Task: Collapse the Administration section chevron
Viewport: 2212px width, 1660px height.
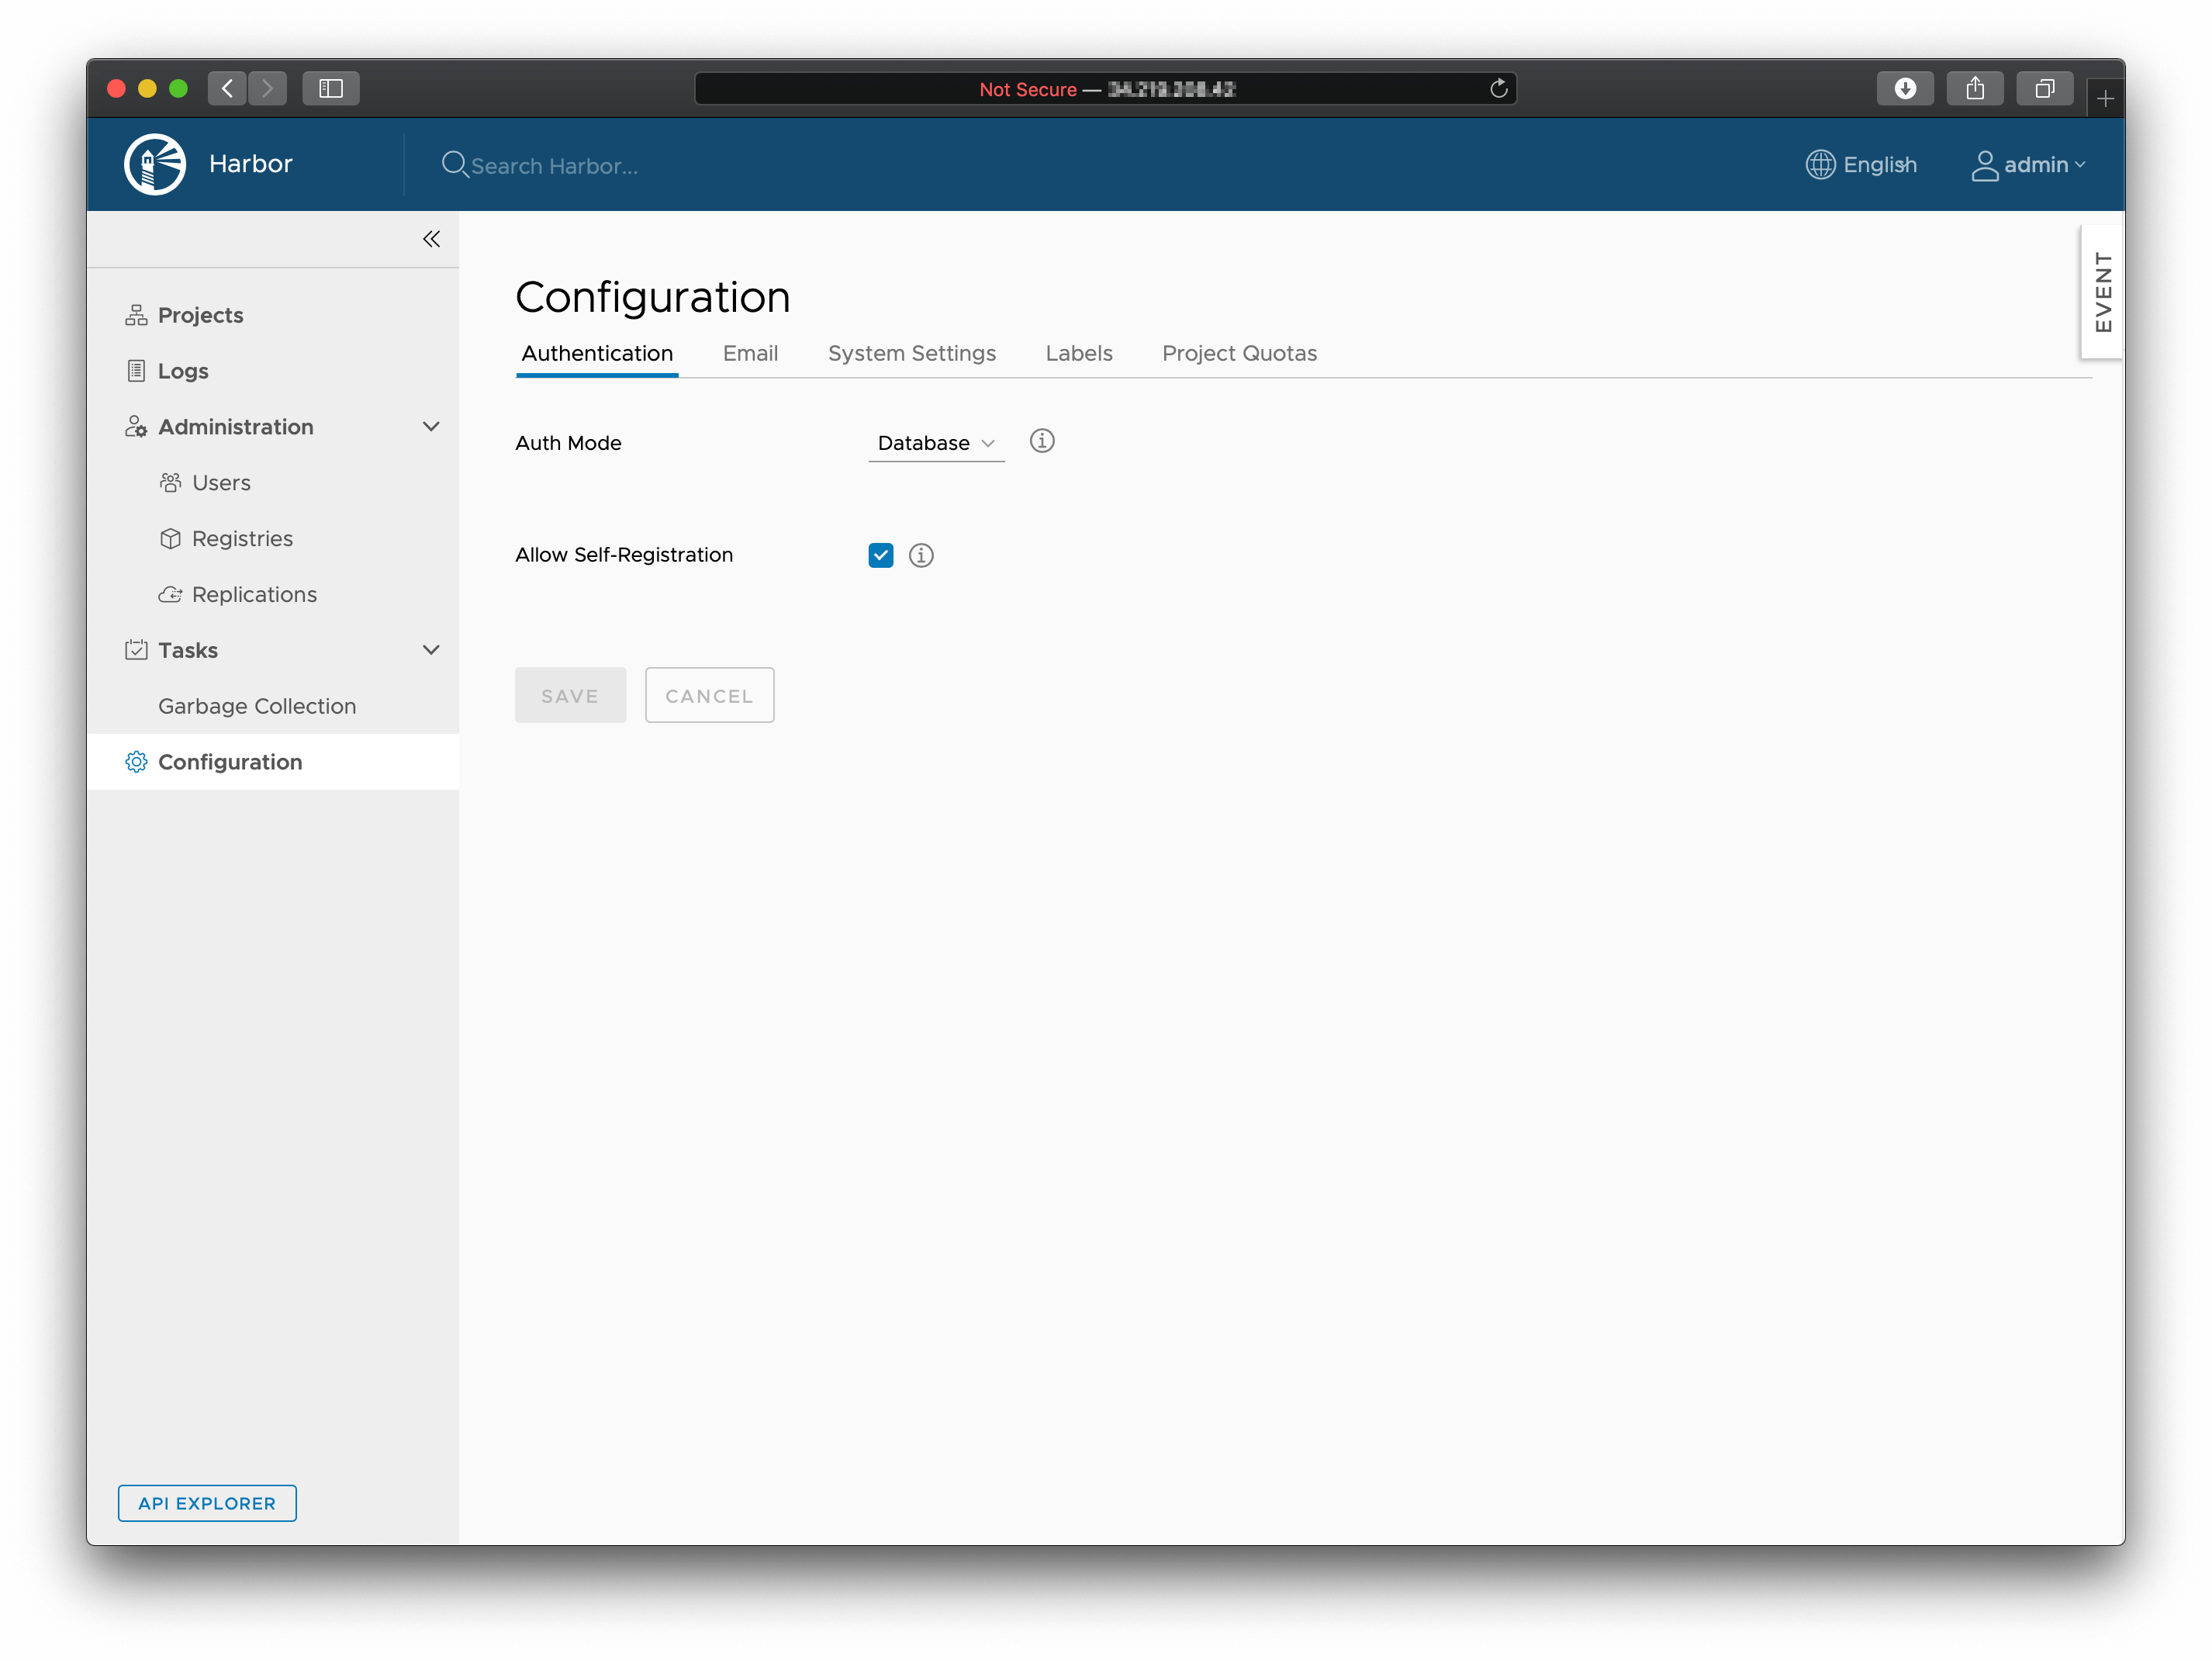Action: (x=431, y=427)
